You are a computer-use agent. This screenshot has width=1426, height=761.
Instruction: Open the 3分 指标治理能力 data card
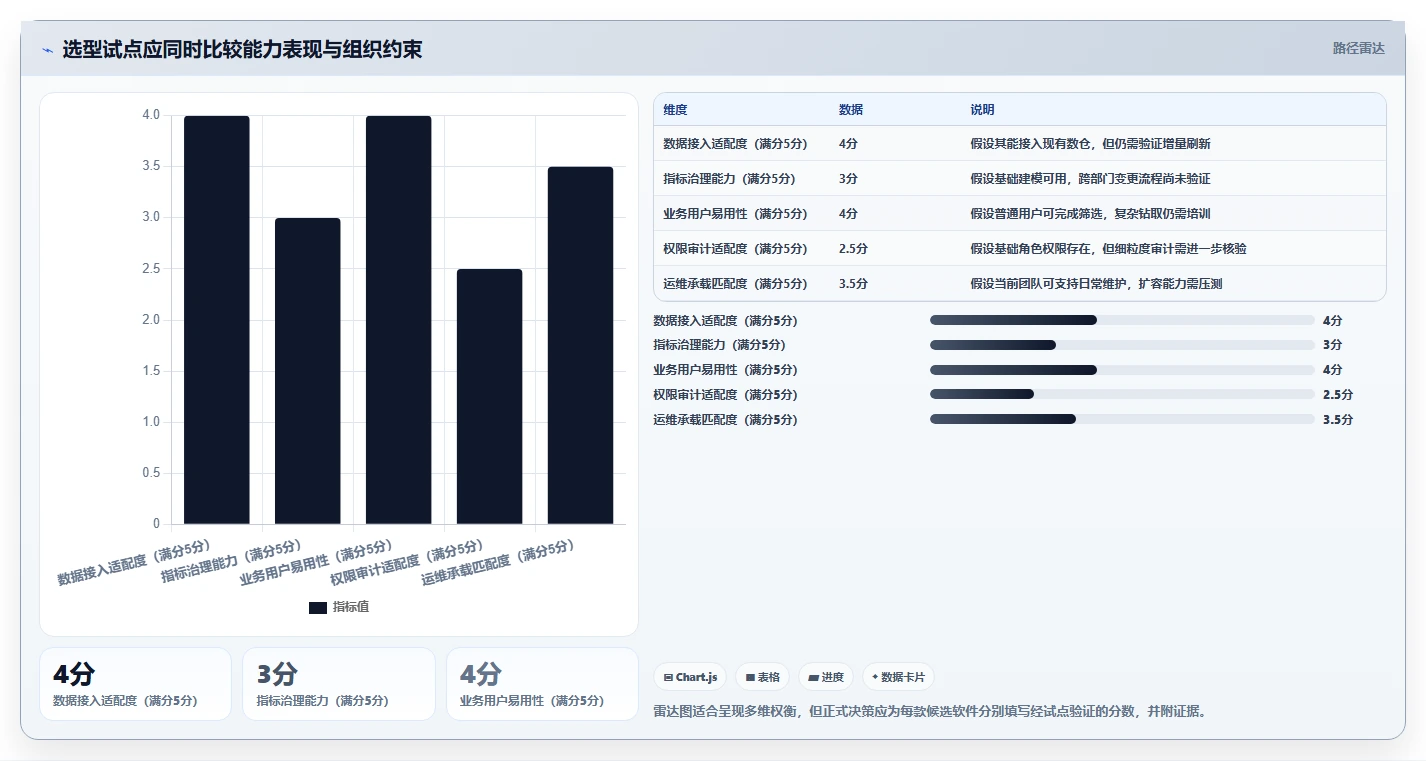(339, 684)
